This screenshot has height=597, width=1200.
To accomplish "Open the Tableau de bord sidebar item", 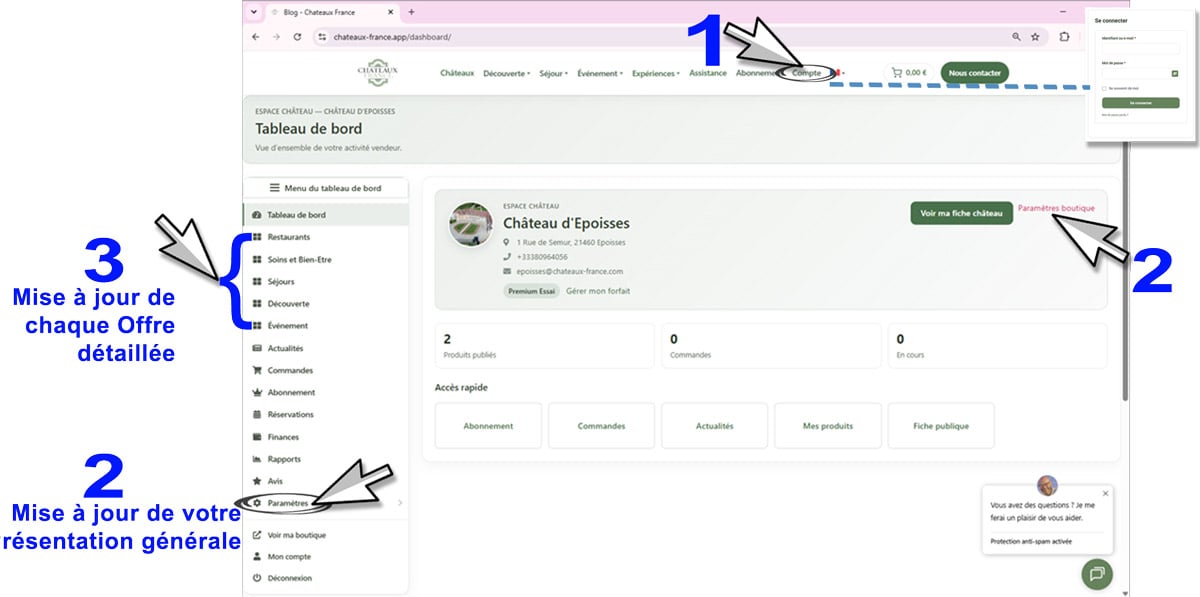I will tap(326, 215).
